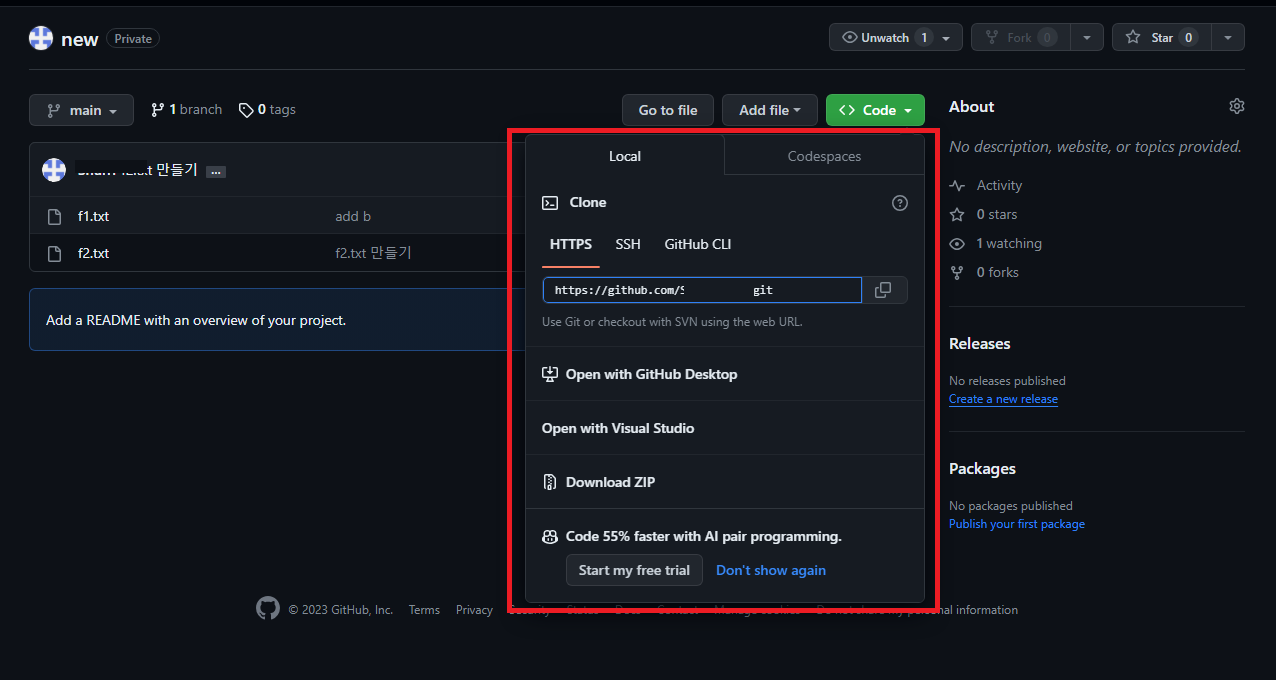The image size is (1276, 680).
Task: Open the Privacy footer link
Action: pyautogui.click(x=474, y=610)
